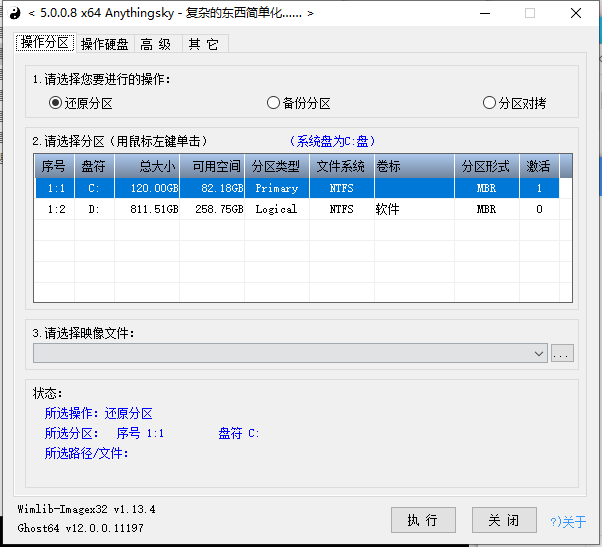Viewport: 602px width, 547px height.
Task: Open the 操作硬盘 tab
Action: 105,44
